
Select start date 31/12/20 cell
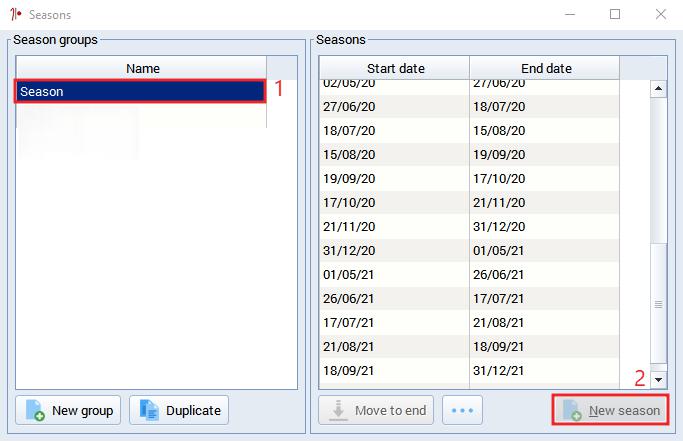tap(394, 251)
